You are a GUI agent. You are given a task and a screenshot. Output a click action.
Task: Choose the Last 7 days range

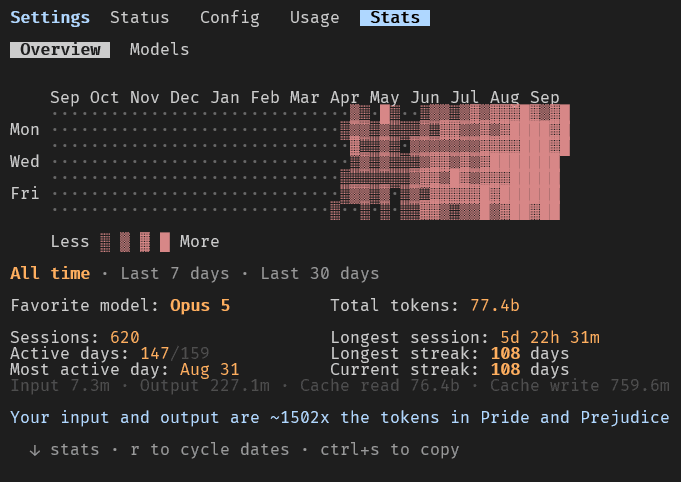(175, 274)
